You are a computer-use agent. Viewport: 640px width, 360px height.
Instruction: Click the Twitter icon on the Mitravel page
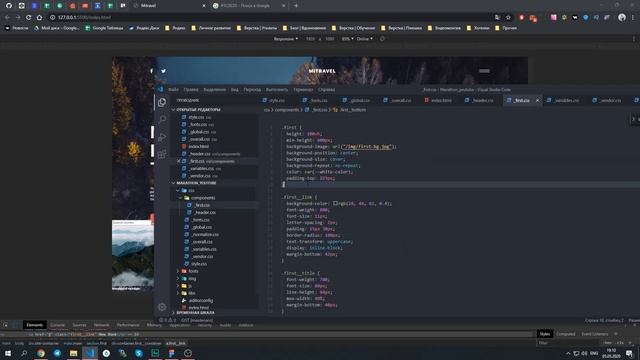[163, 71]
